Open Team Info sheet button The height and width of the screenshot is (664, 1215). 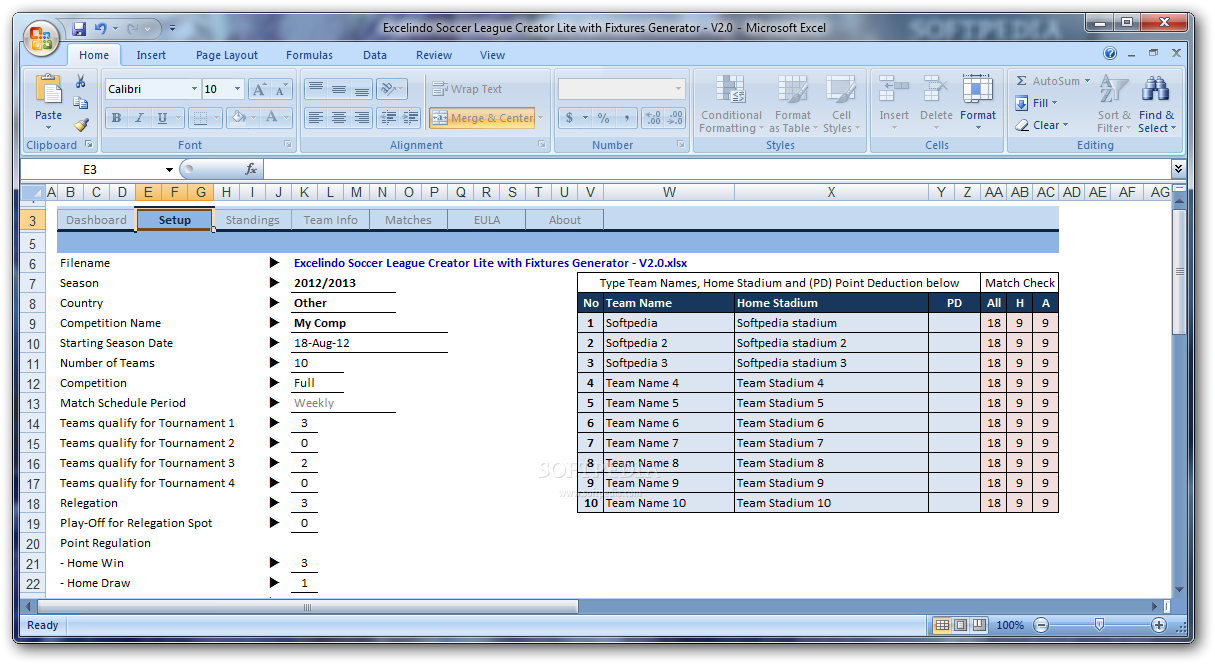[x=330, y=220]
